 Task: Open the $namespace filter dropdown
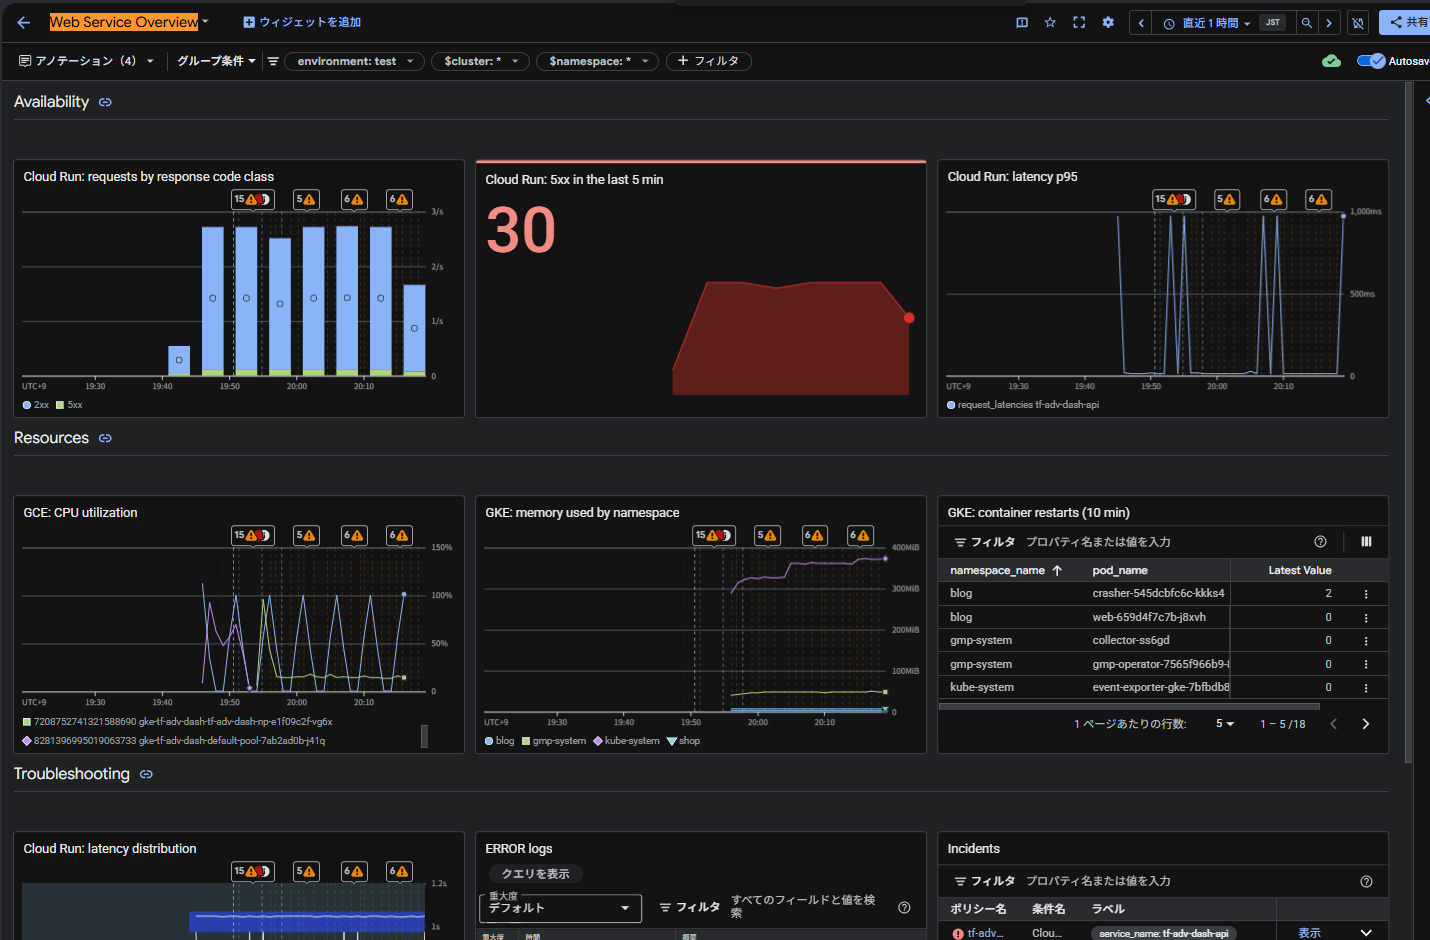(x=597, y=61)
